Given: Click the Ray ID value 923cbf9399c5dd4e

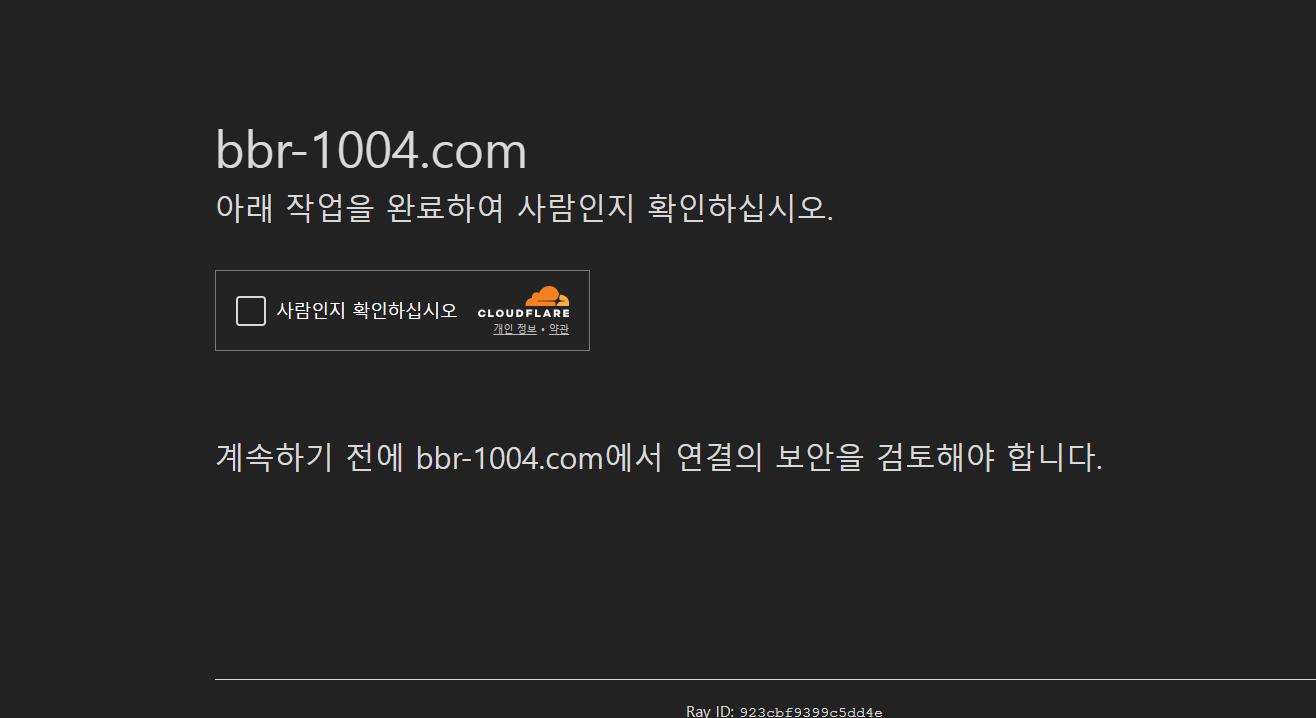Looking at the screenshot, I should 810,712.
